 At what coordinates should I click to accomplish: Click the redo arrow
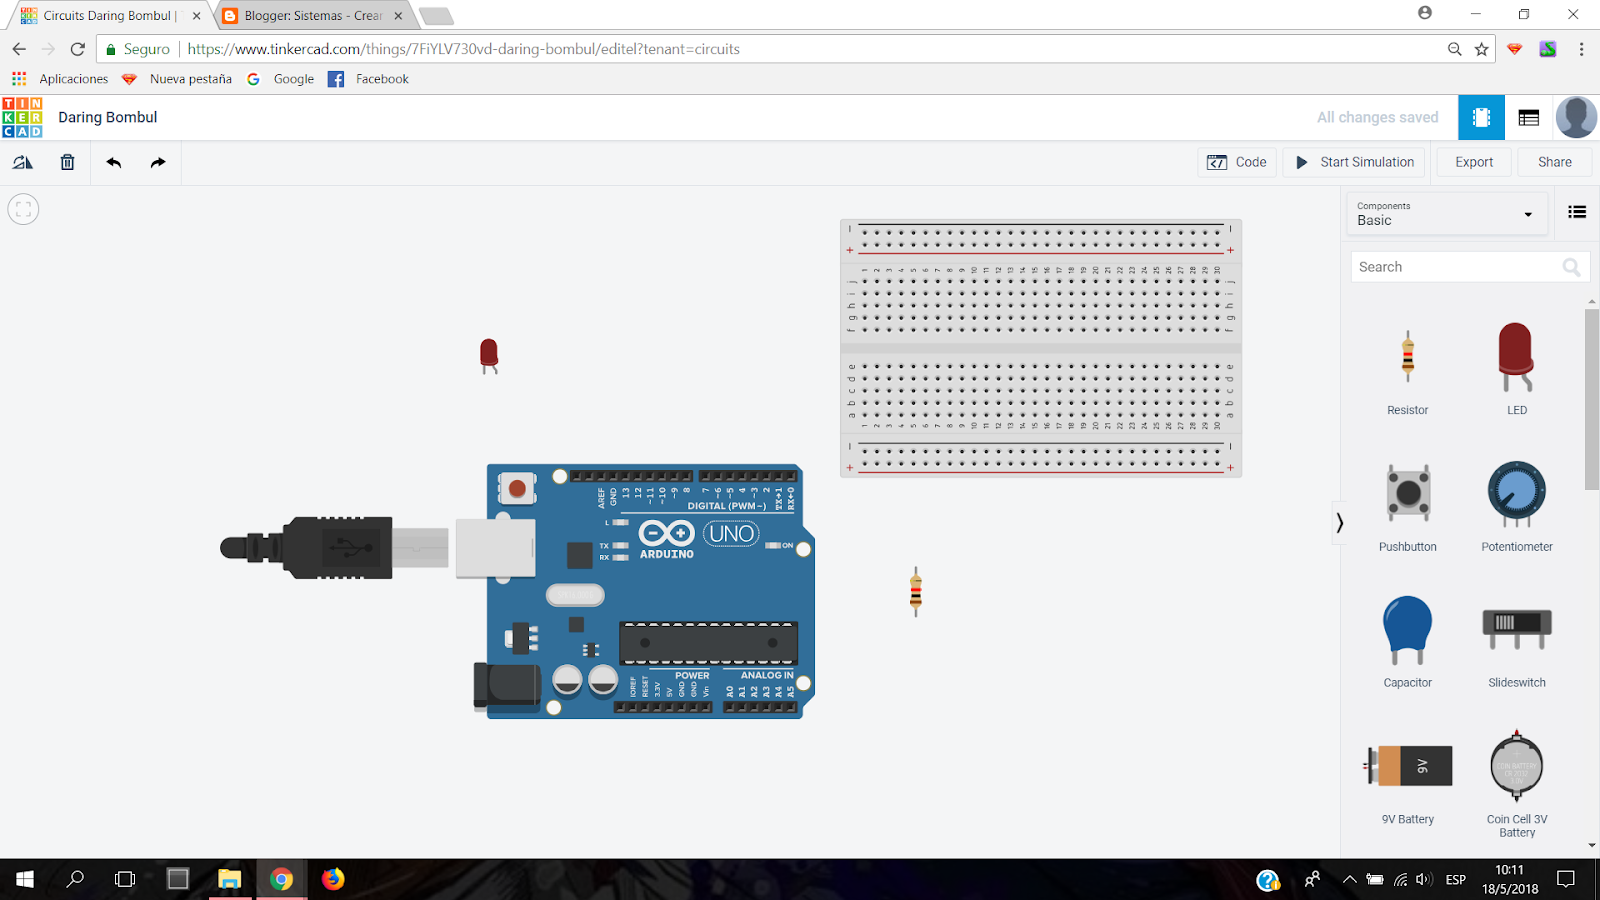157,161
